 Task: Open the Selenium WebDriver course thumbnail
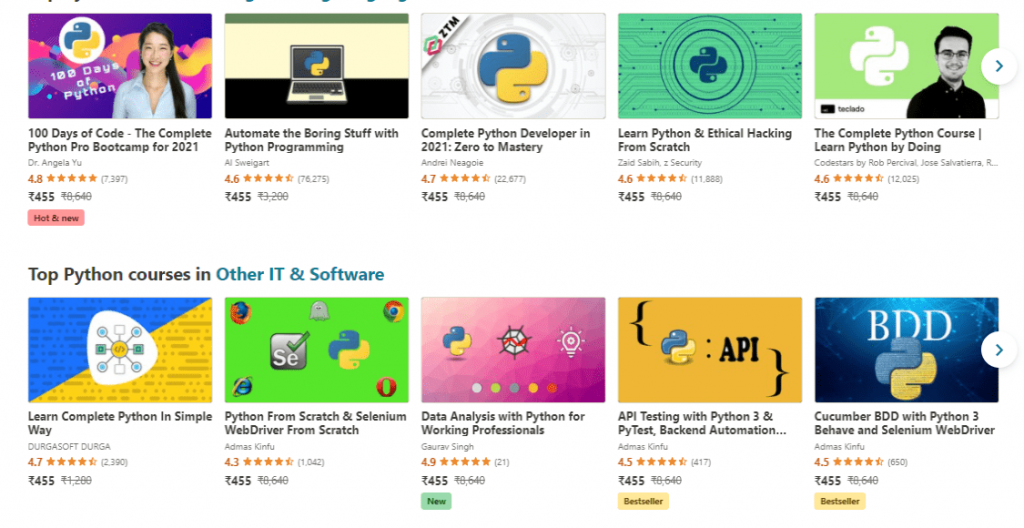pyautogui.click(x=316, y=349)
